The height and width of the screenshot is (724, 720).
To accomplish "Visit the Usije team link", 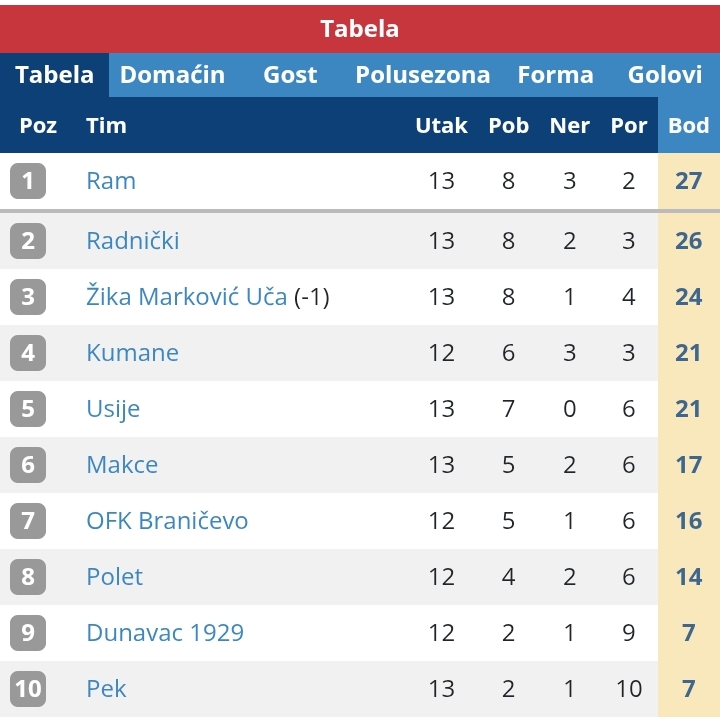I will coord(113,409).
